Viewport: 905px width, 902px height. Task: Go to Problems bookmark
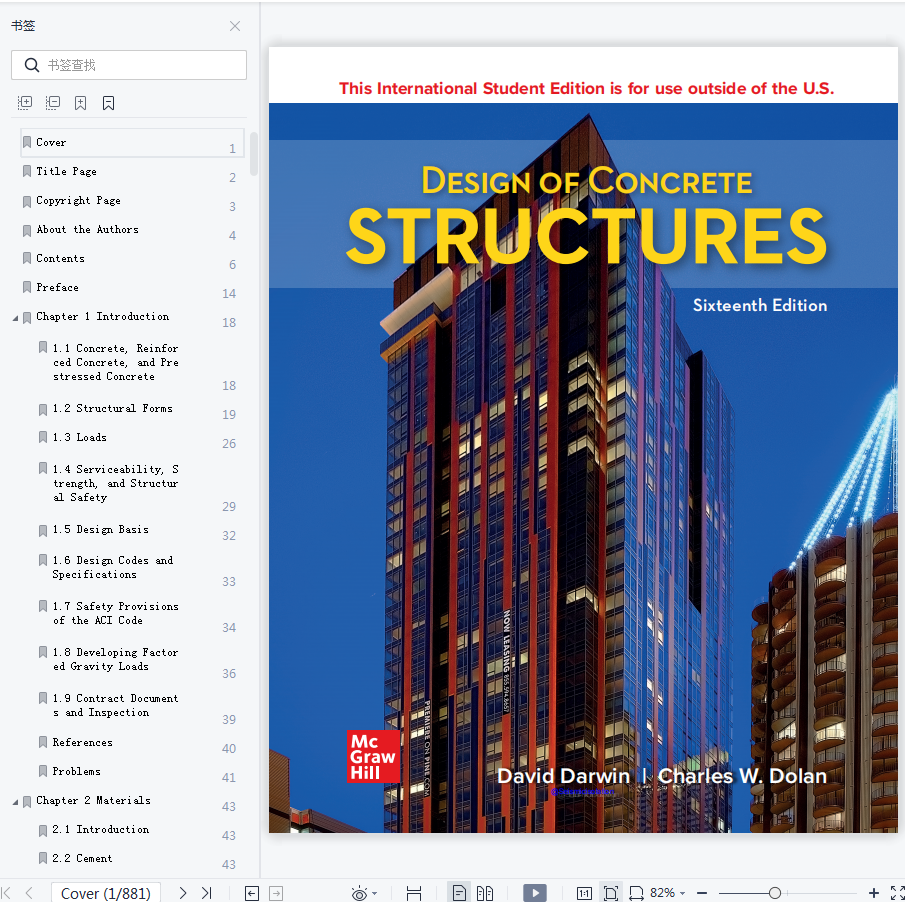pyautogui.click(x=76, y=771)
